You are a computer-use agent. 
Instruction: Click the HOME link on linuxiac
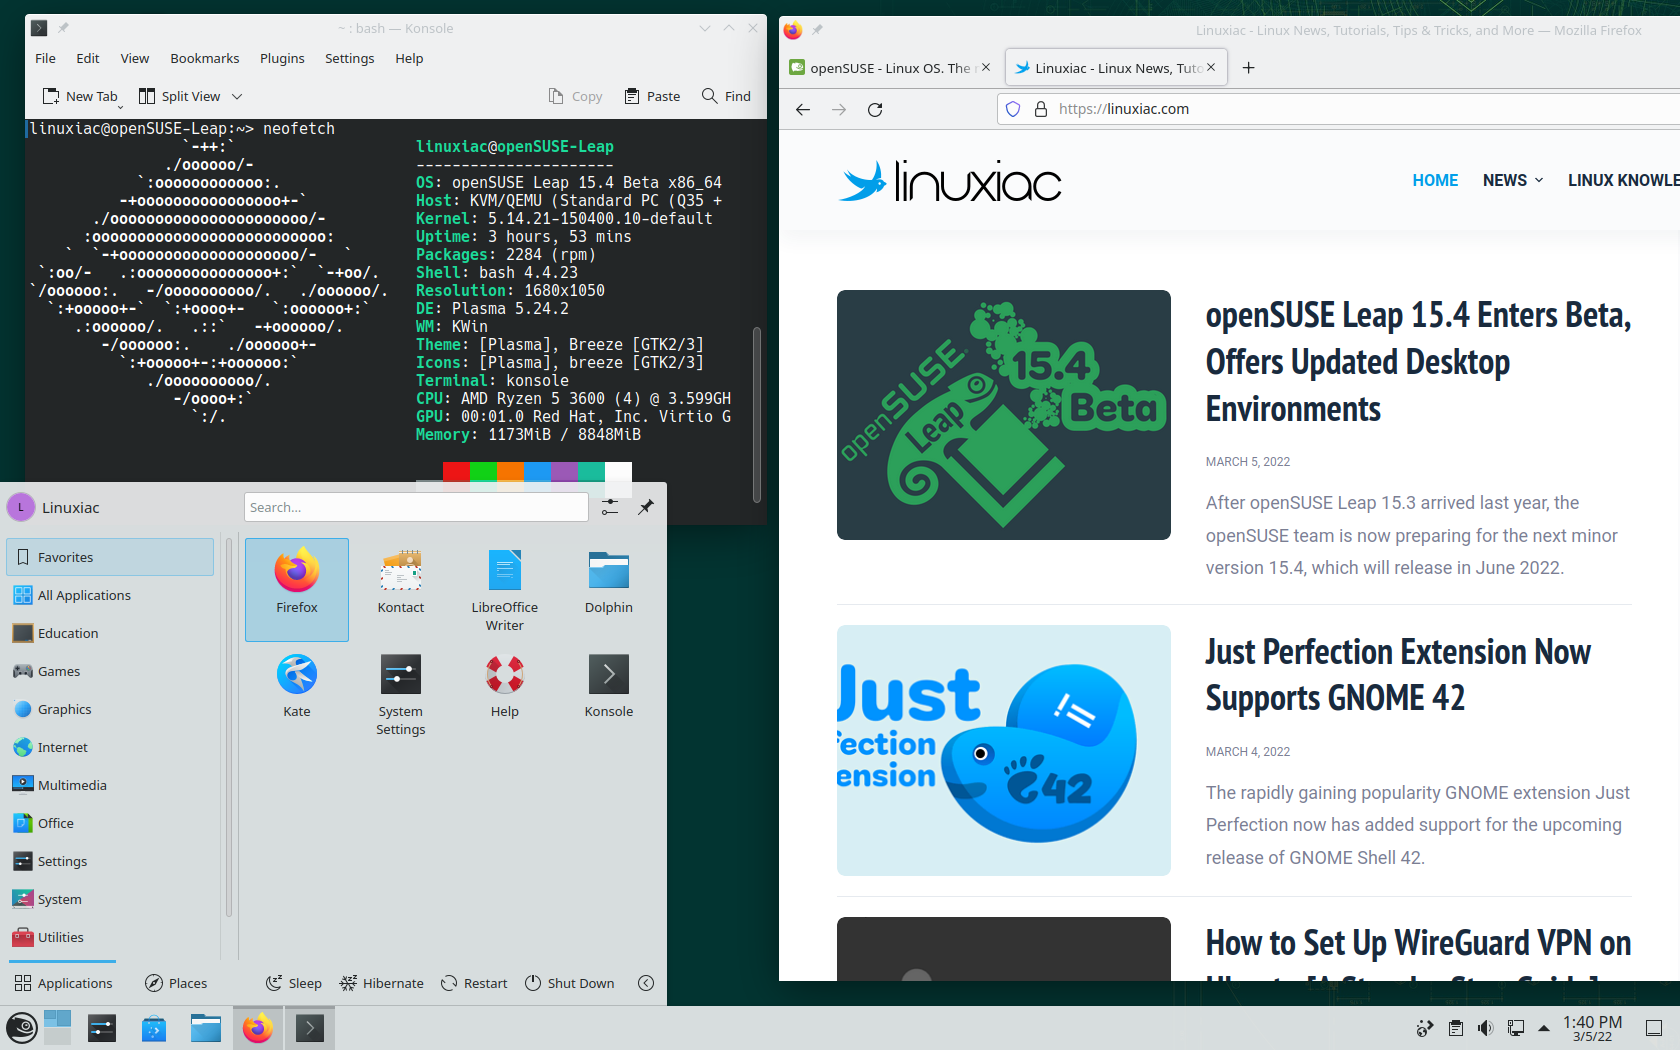pos(1435,180)
